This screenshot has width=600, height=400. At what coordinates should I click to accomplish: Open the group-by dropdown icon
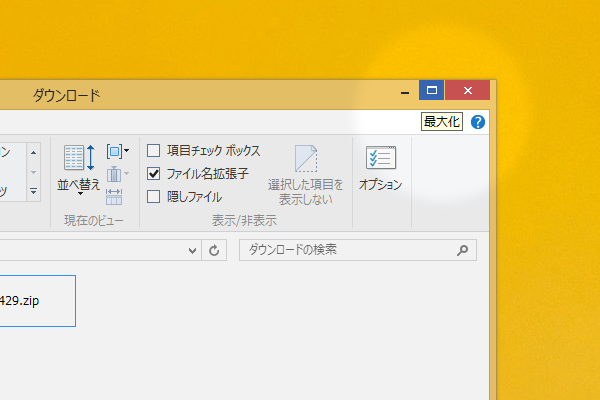[x=117, y=151]
